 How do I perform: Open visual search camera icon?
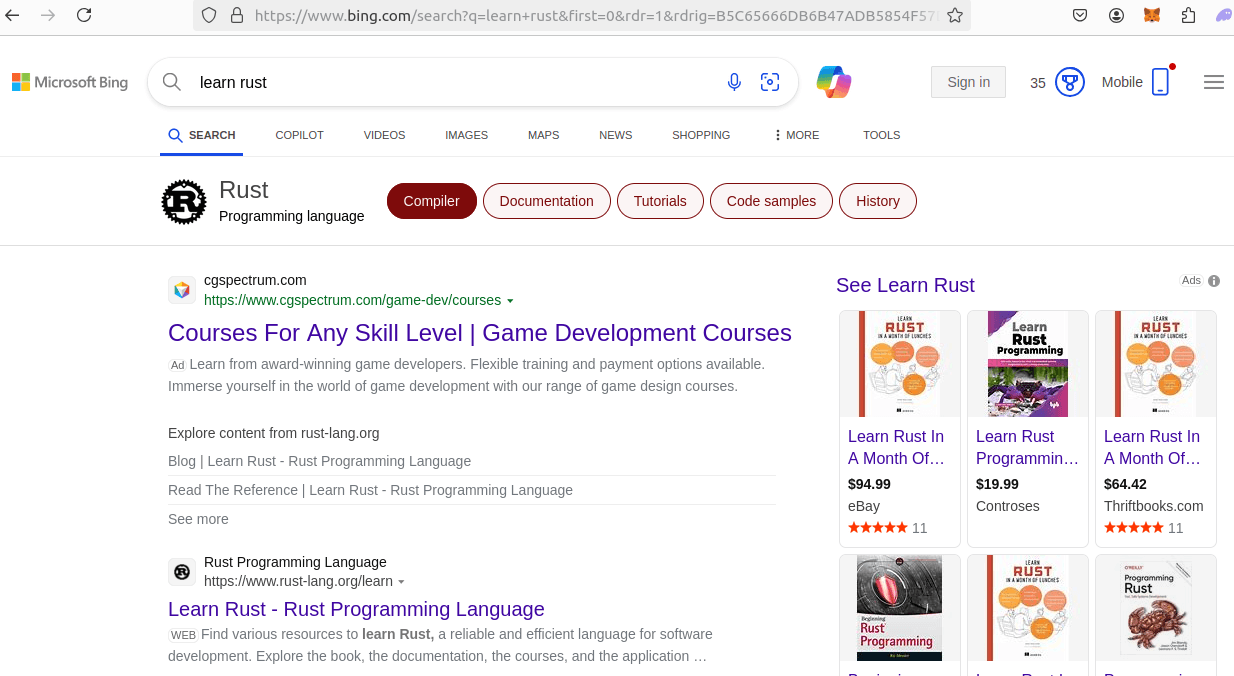click(x=769, y=82)
